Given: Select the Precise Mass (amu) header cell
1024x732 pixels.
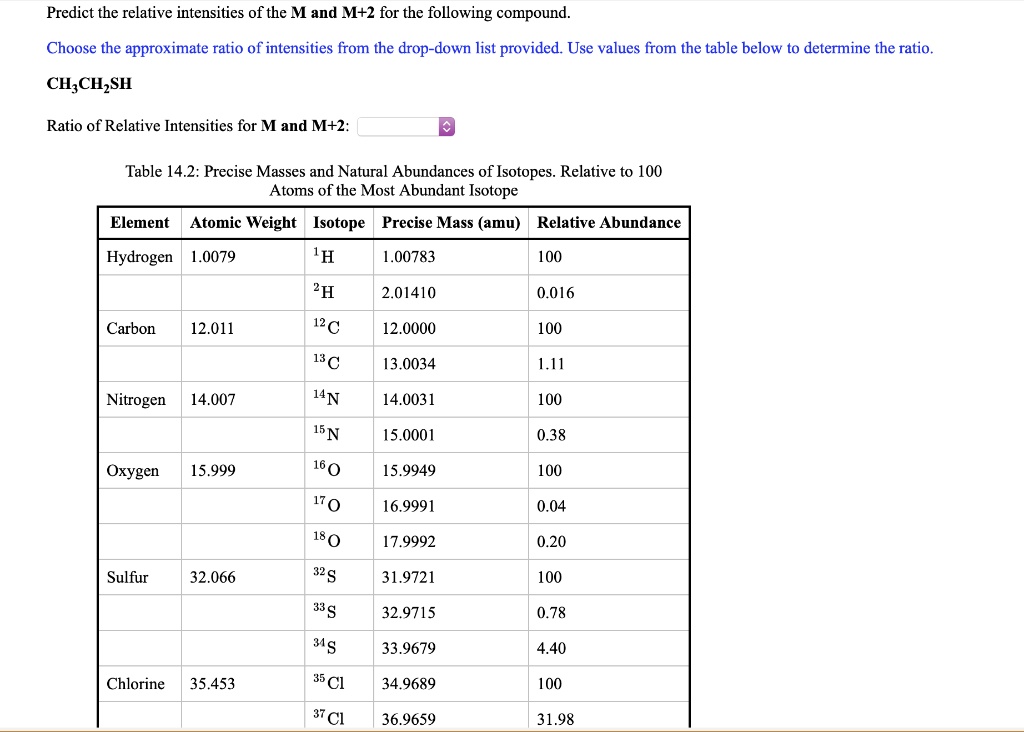Looking at the screenshot, I should 448,222.
